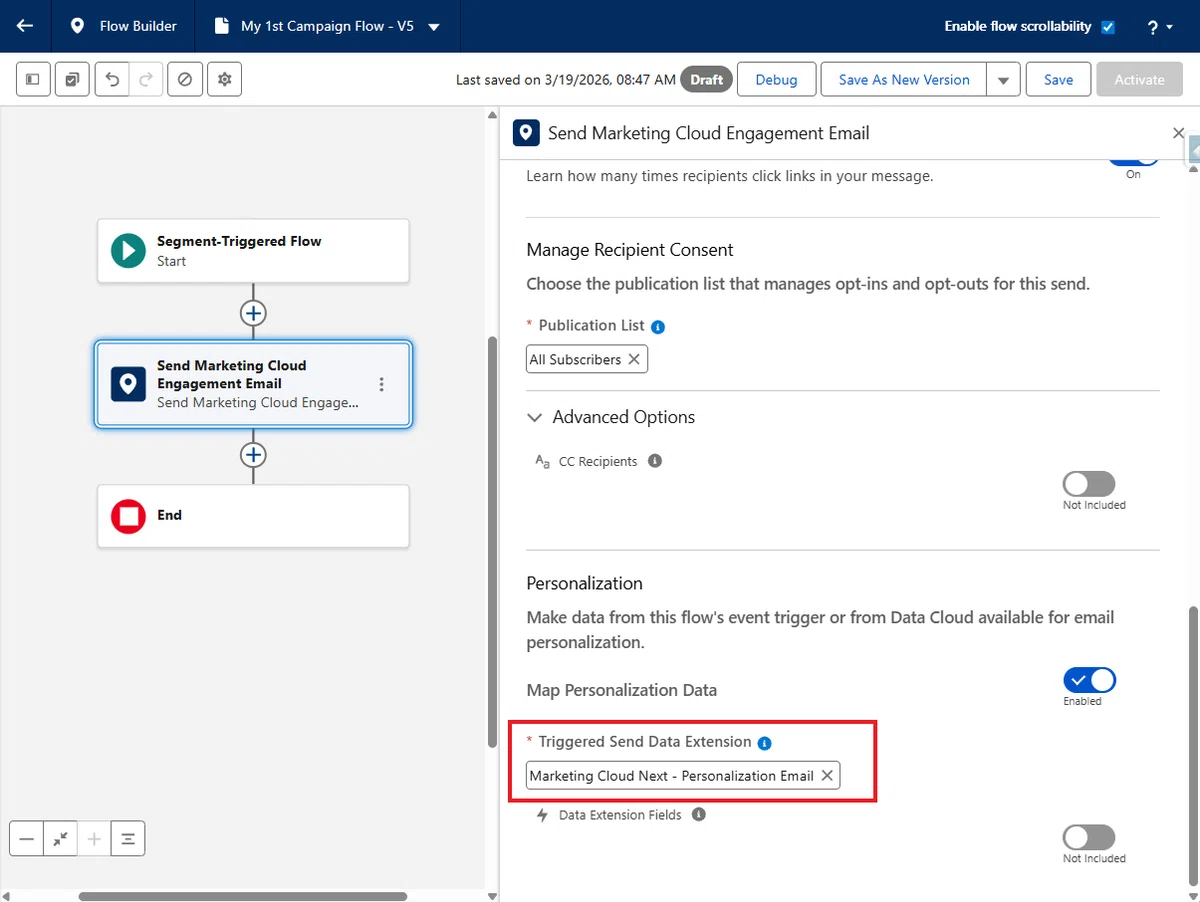The width and height of the screenshot is (1200, 902).
Task: Toggle the toolbox panel icon
Action: 33,80
